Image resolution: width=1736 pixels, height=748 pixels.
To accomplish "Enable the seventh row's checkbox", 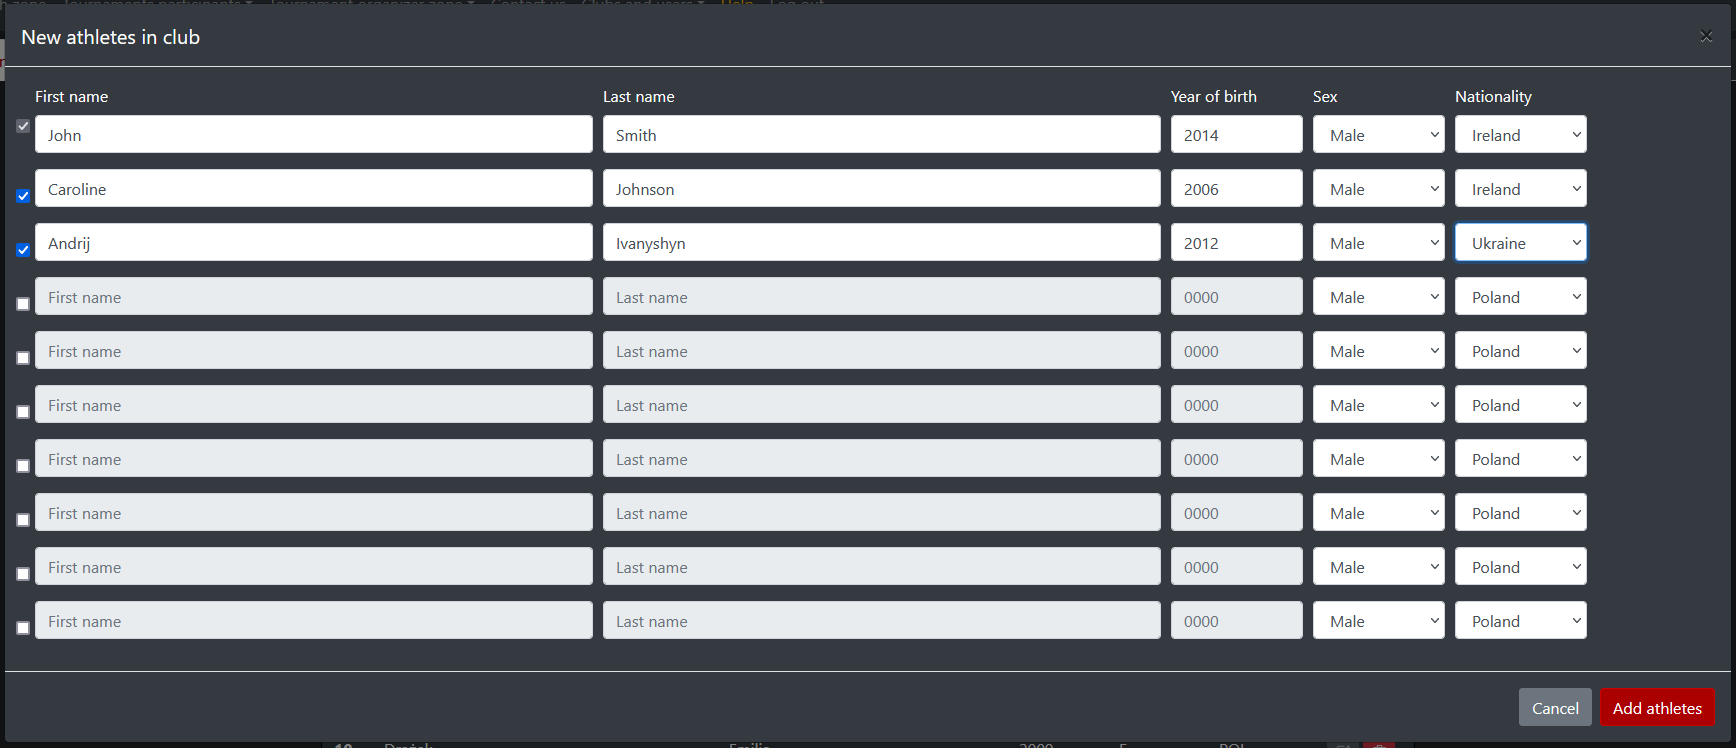I will [23, 466].
